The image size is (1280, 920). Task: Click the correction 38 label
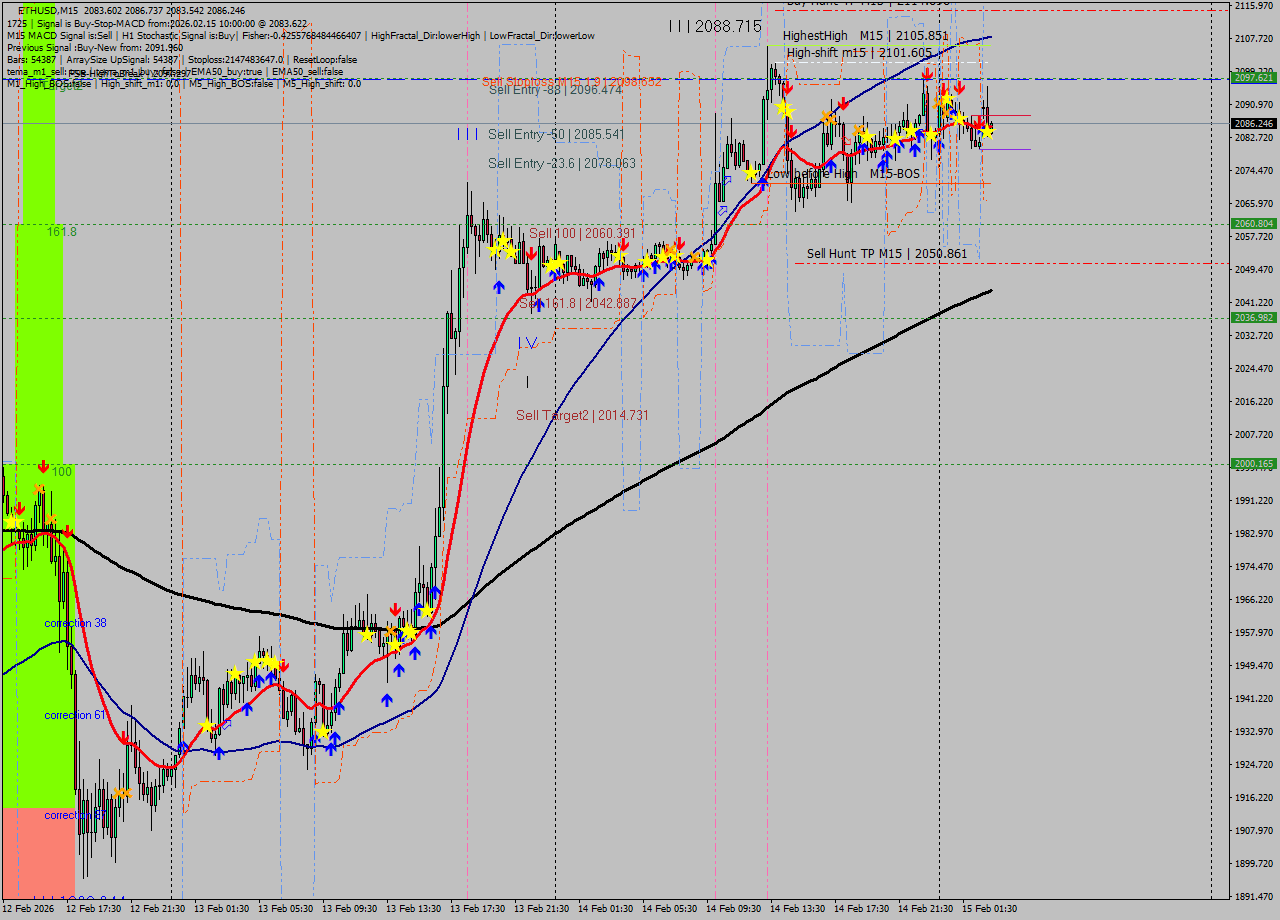(x=75, y=623)
